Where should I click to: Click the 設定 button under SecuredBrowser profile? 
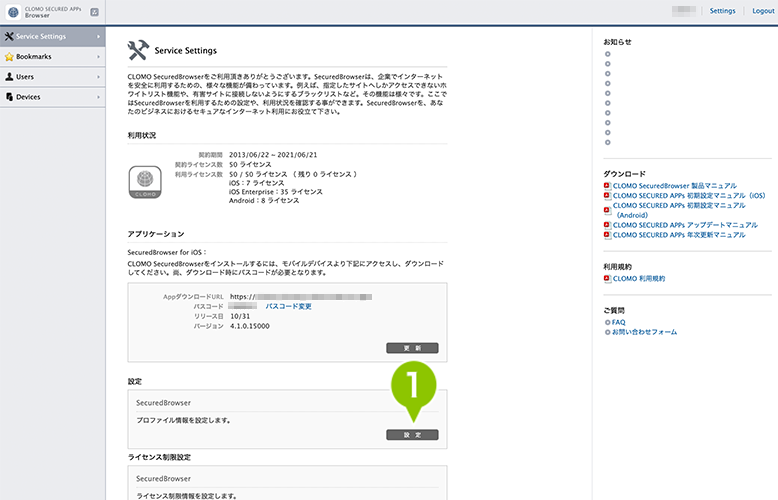tap(412, 435)
